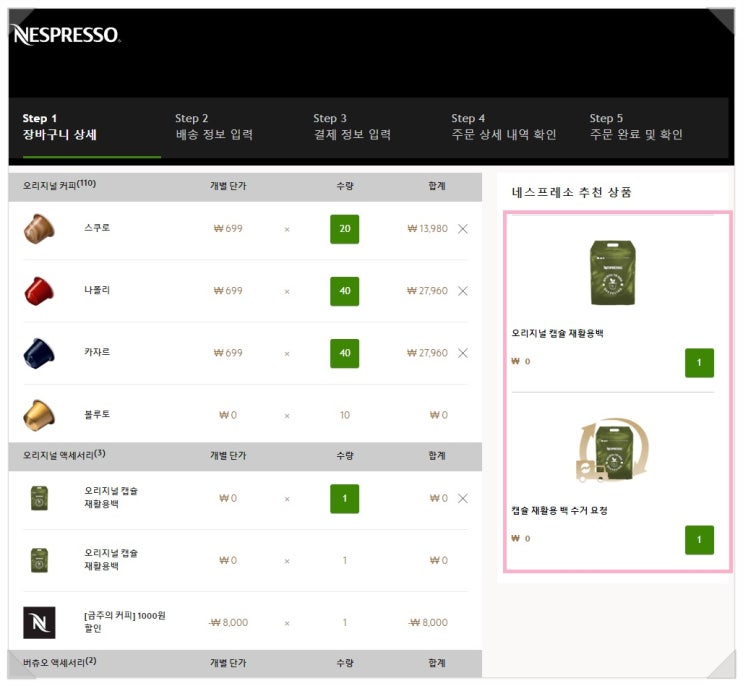Go to Step 5 주문 완료 및 확인

click(636, 127)
